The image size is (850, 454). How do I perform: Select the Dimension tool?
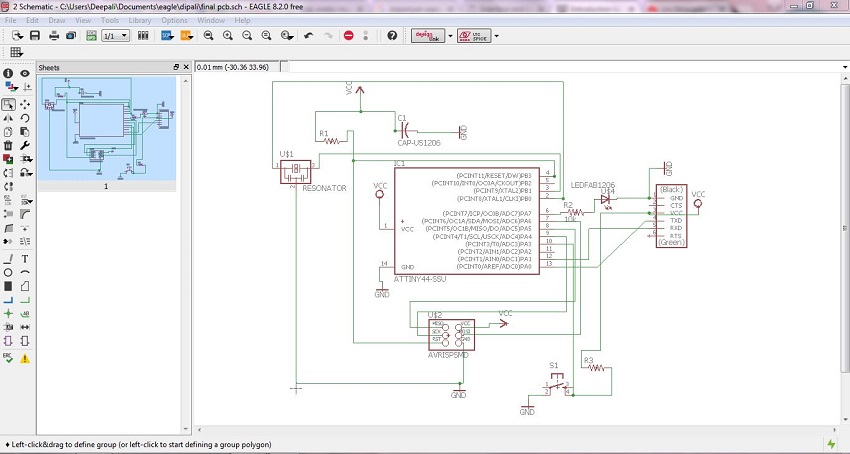coord(25,327)
